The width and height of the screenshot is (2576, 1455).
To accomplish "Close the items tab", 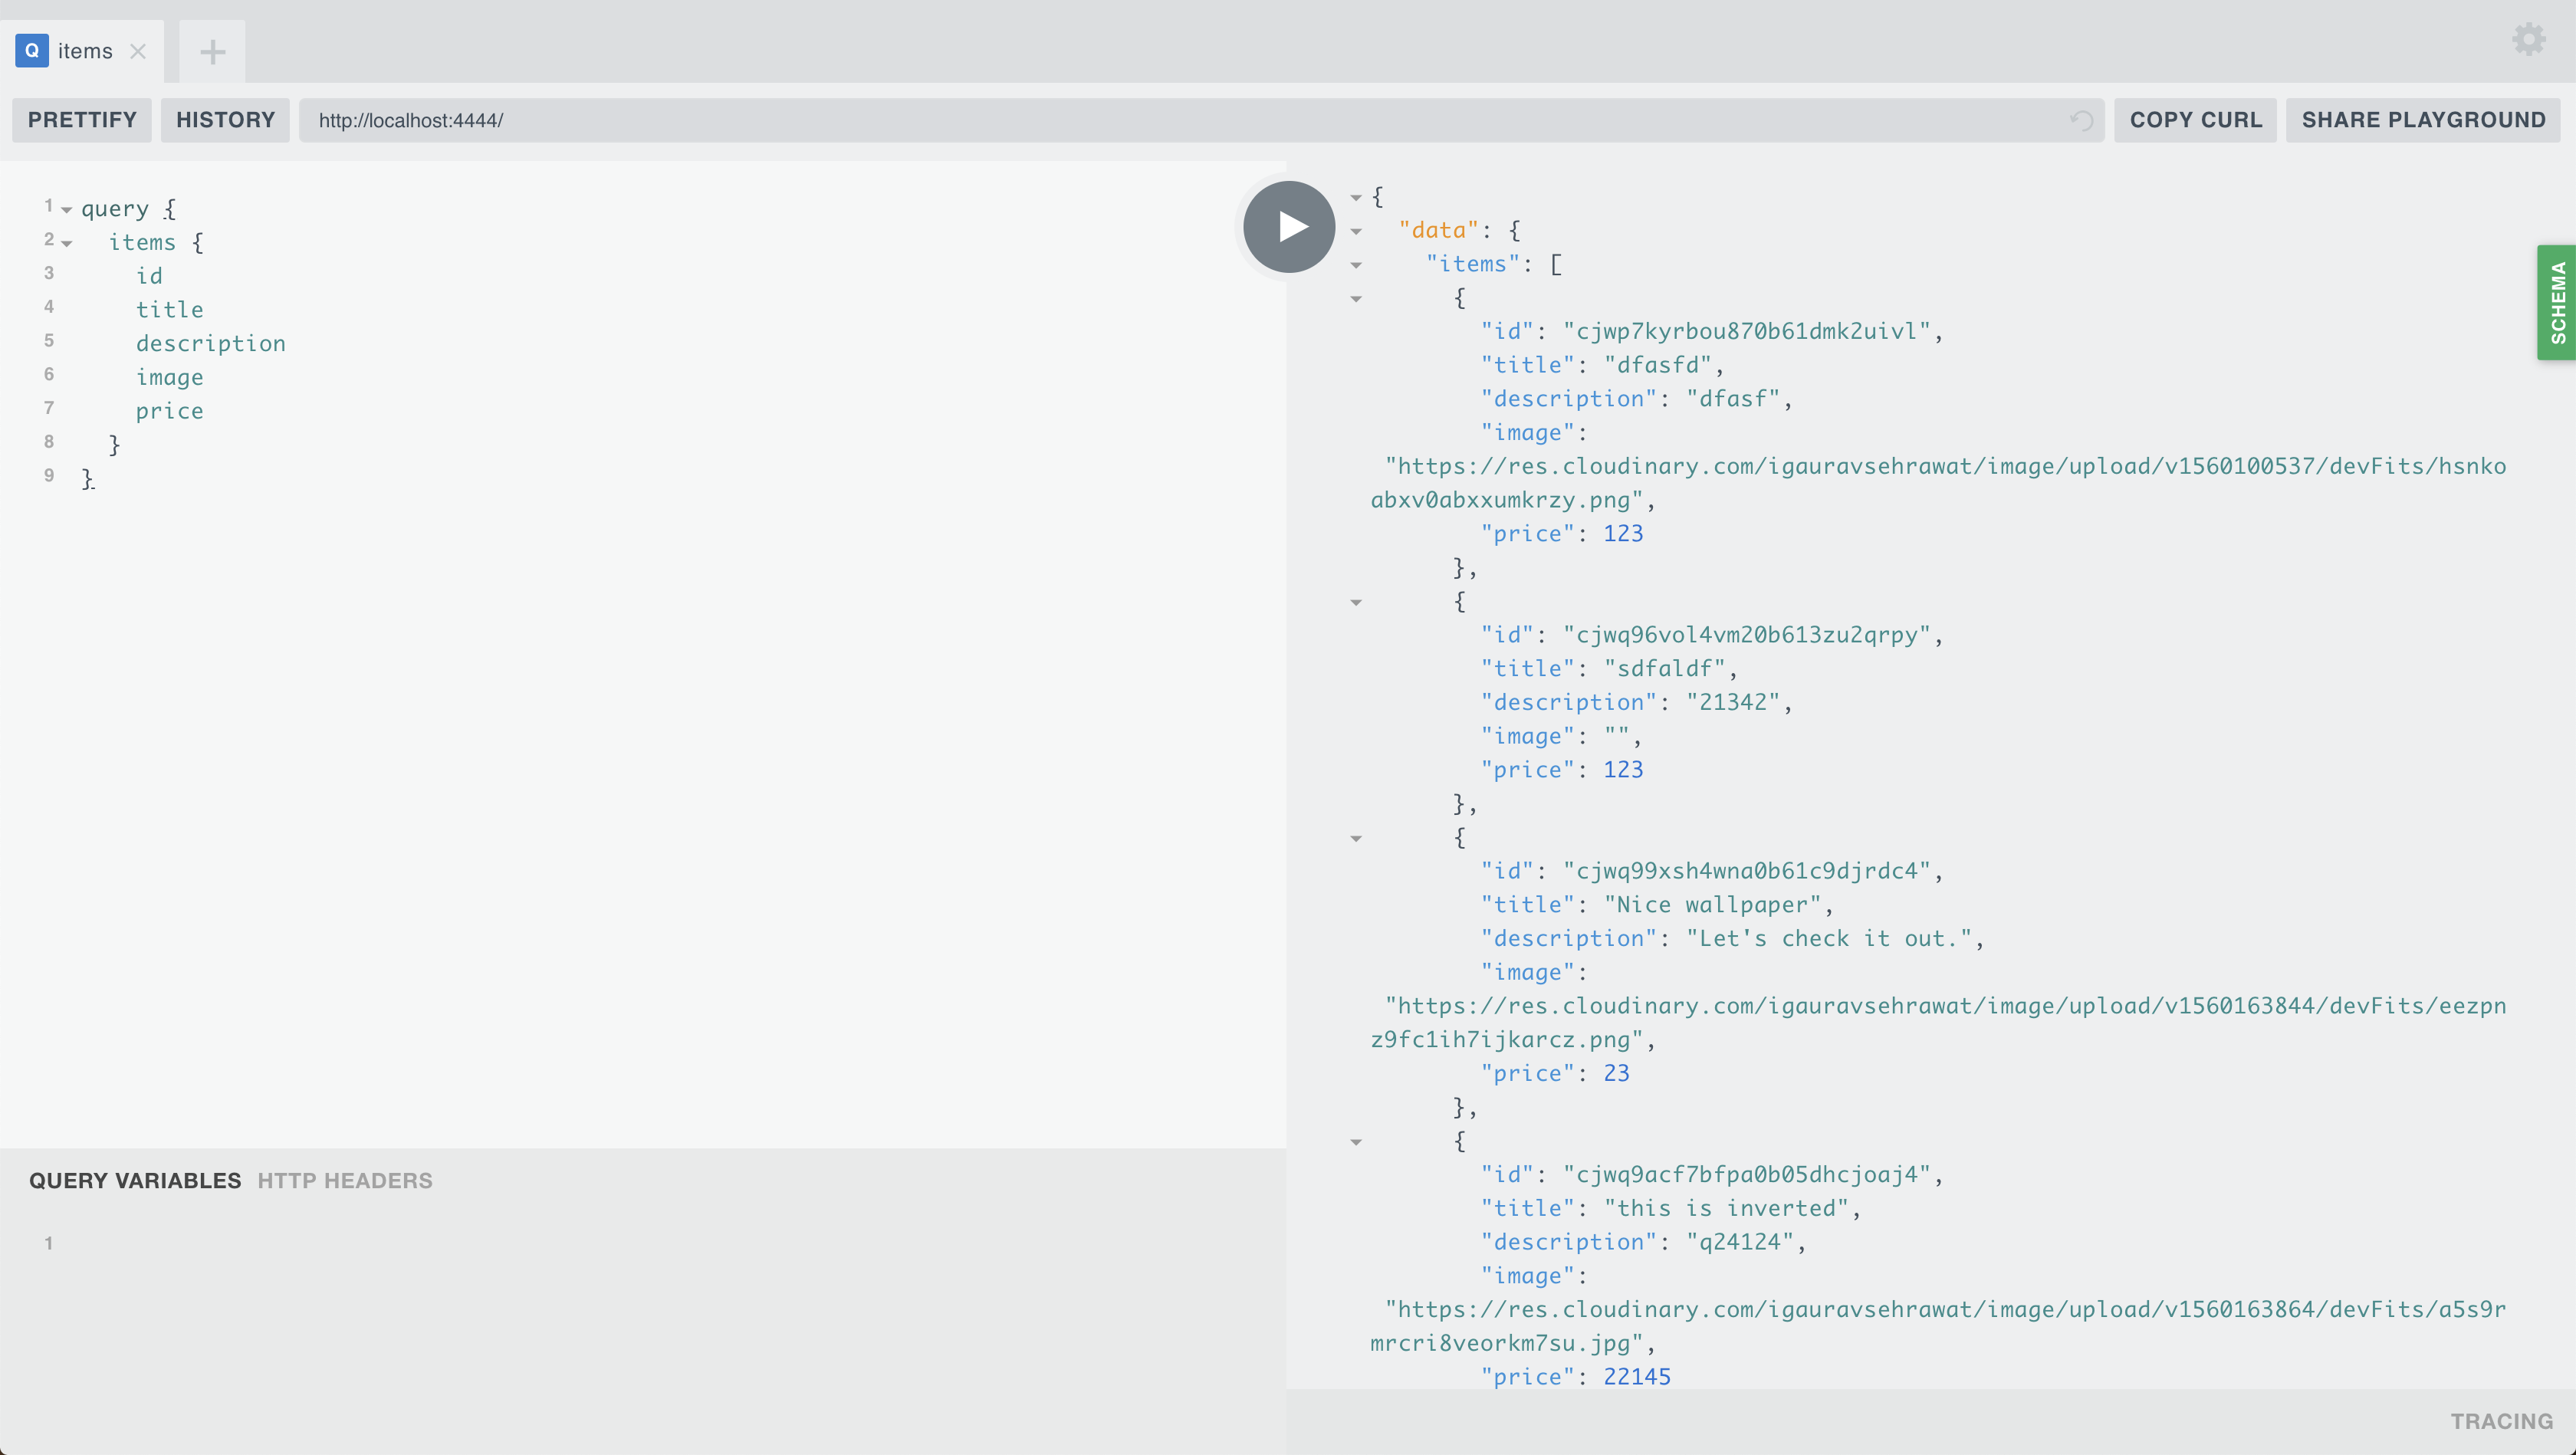I will coord(138,51).
